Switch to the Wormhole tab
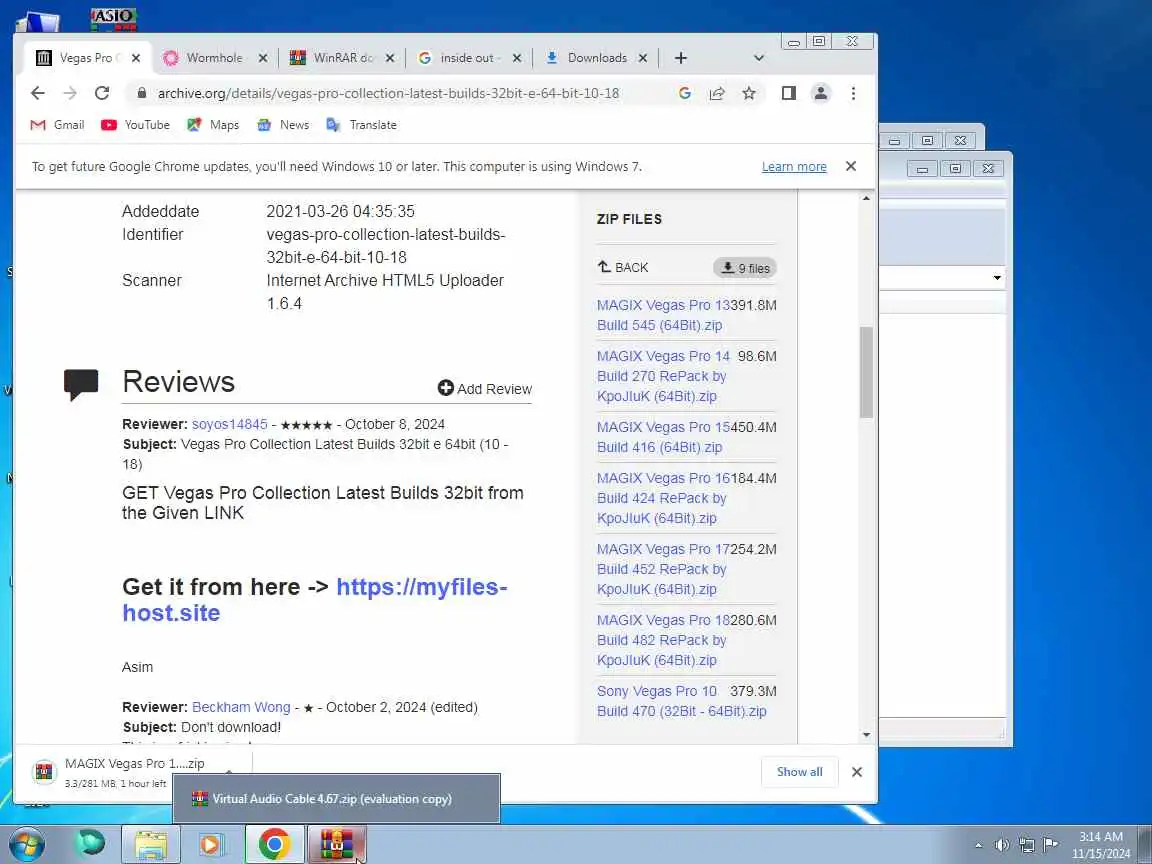The height and width of the screenshot is (864, 1152). [x=215, y=58]
